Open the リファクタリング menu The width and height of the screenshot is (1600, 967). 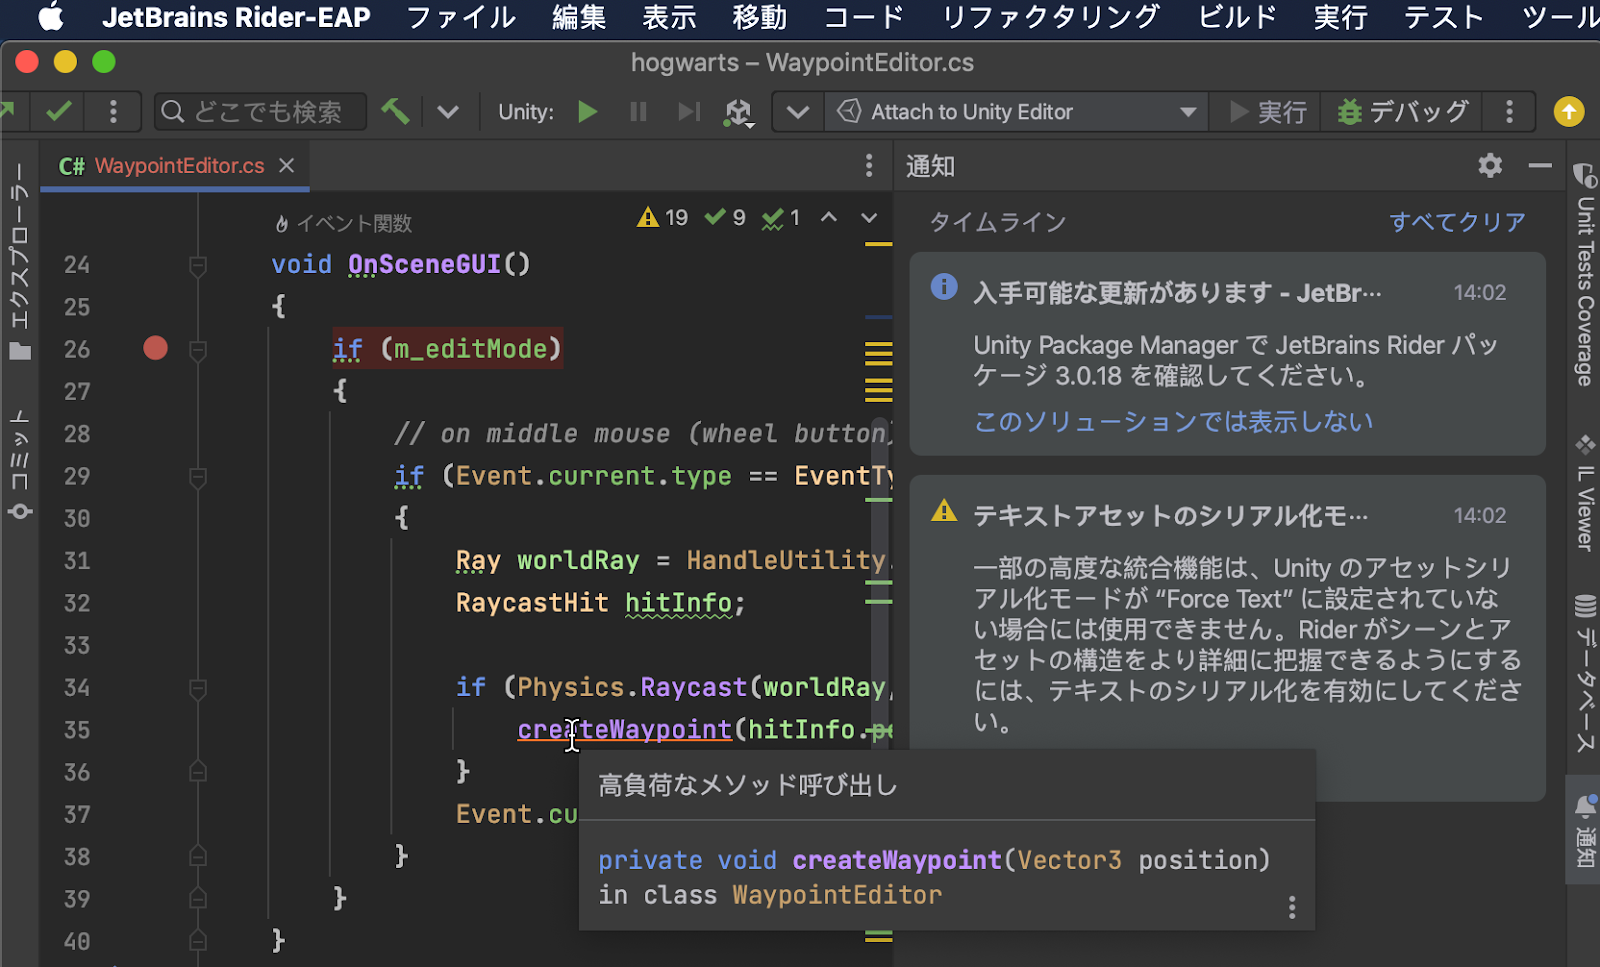[x=1051, y=17]
